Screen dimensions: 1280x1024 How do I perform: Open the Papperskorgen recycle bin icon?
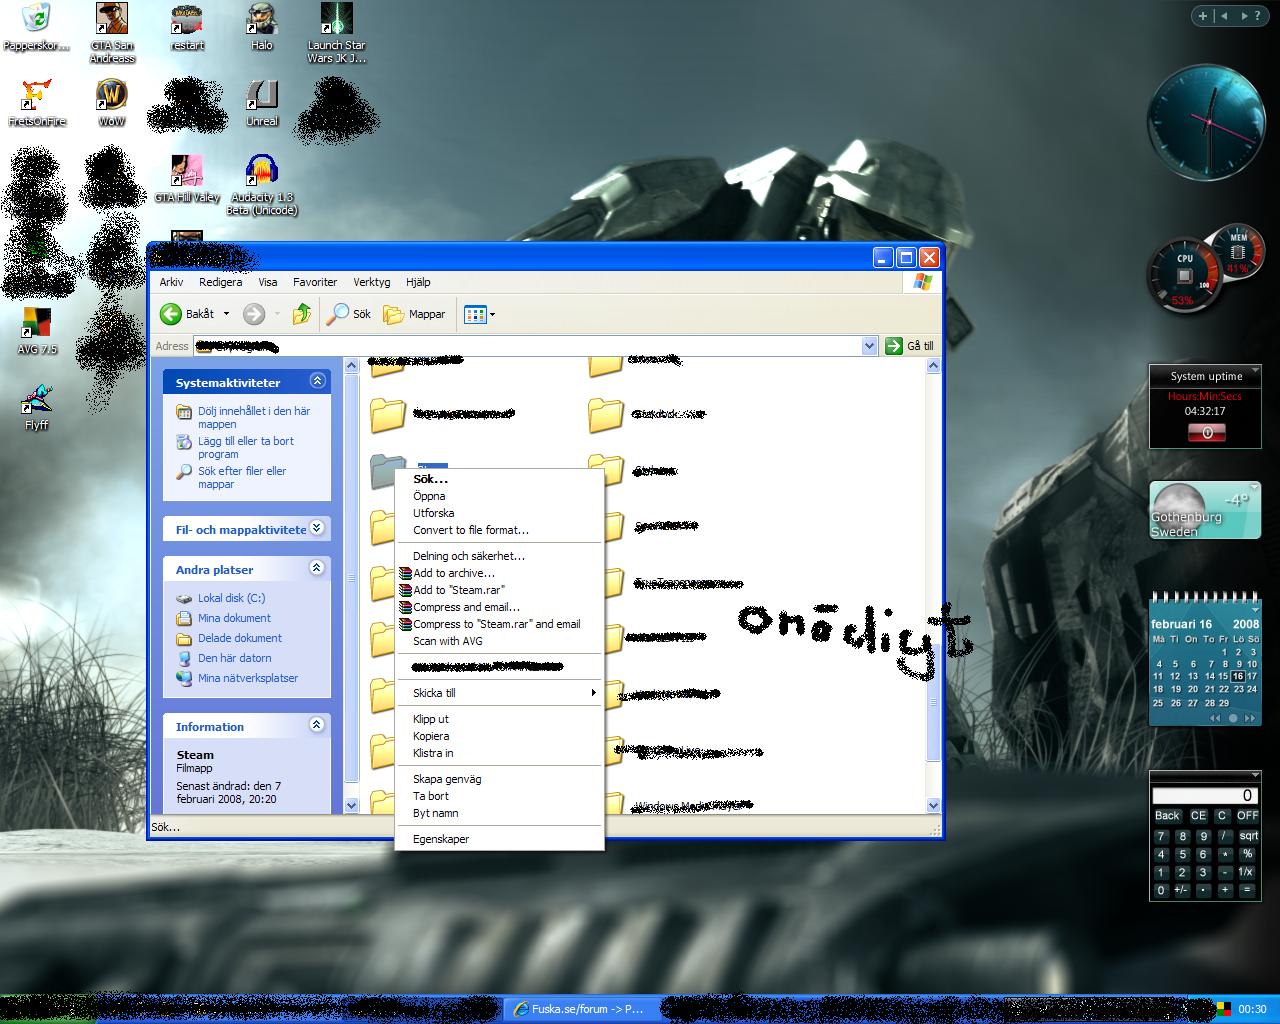[36, 28]
